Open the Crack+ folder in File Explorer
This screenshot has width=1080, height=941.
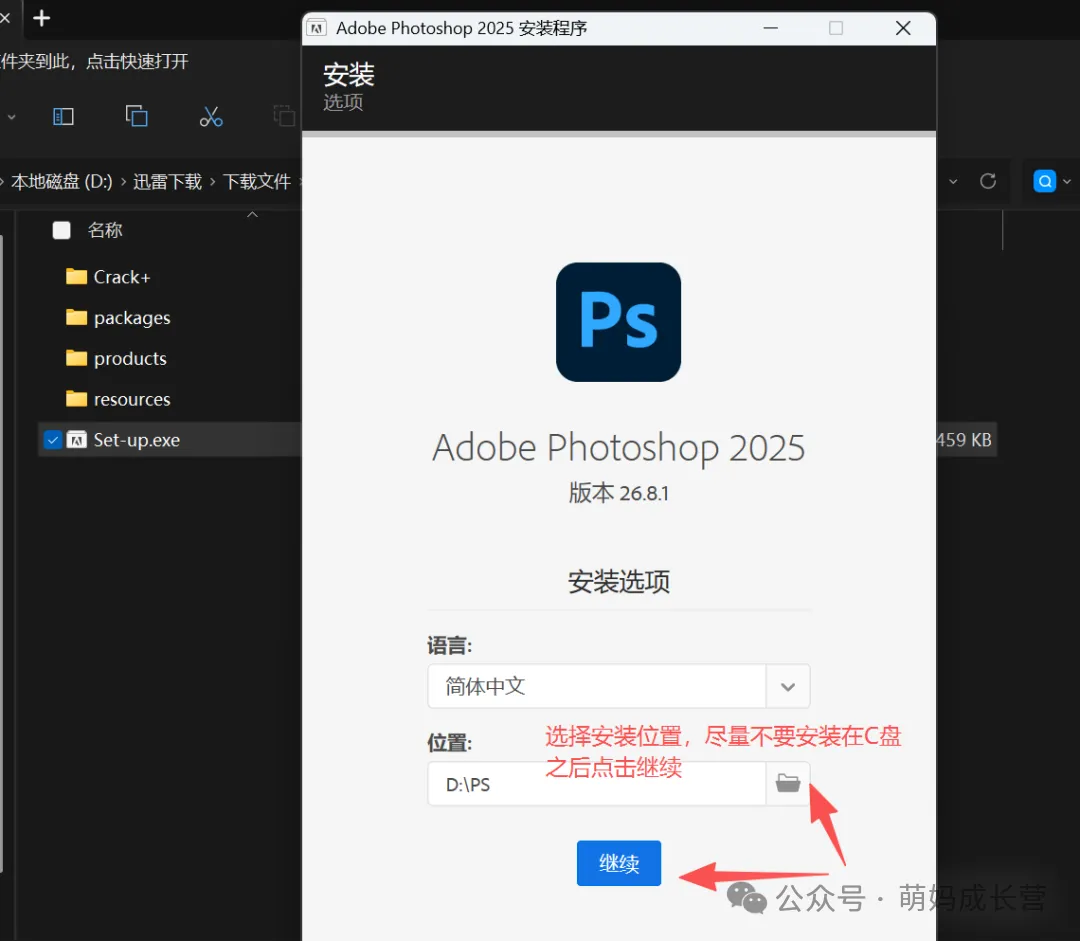122,277
